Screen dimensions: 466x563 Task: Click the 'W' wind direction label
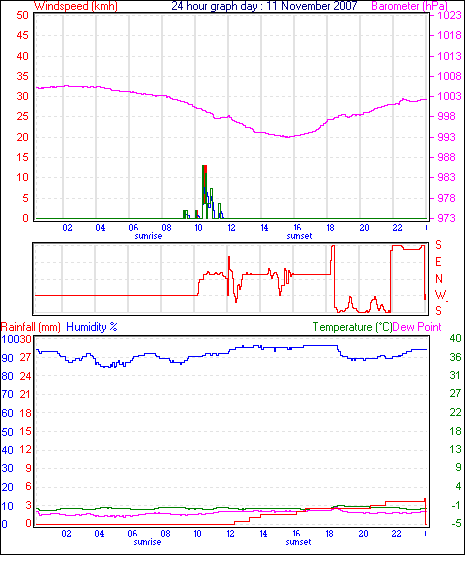pos(441,296)
